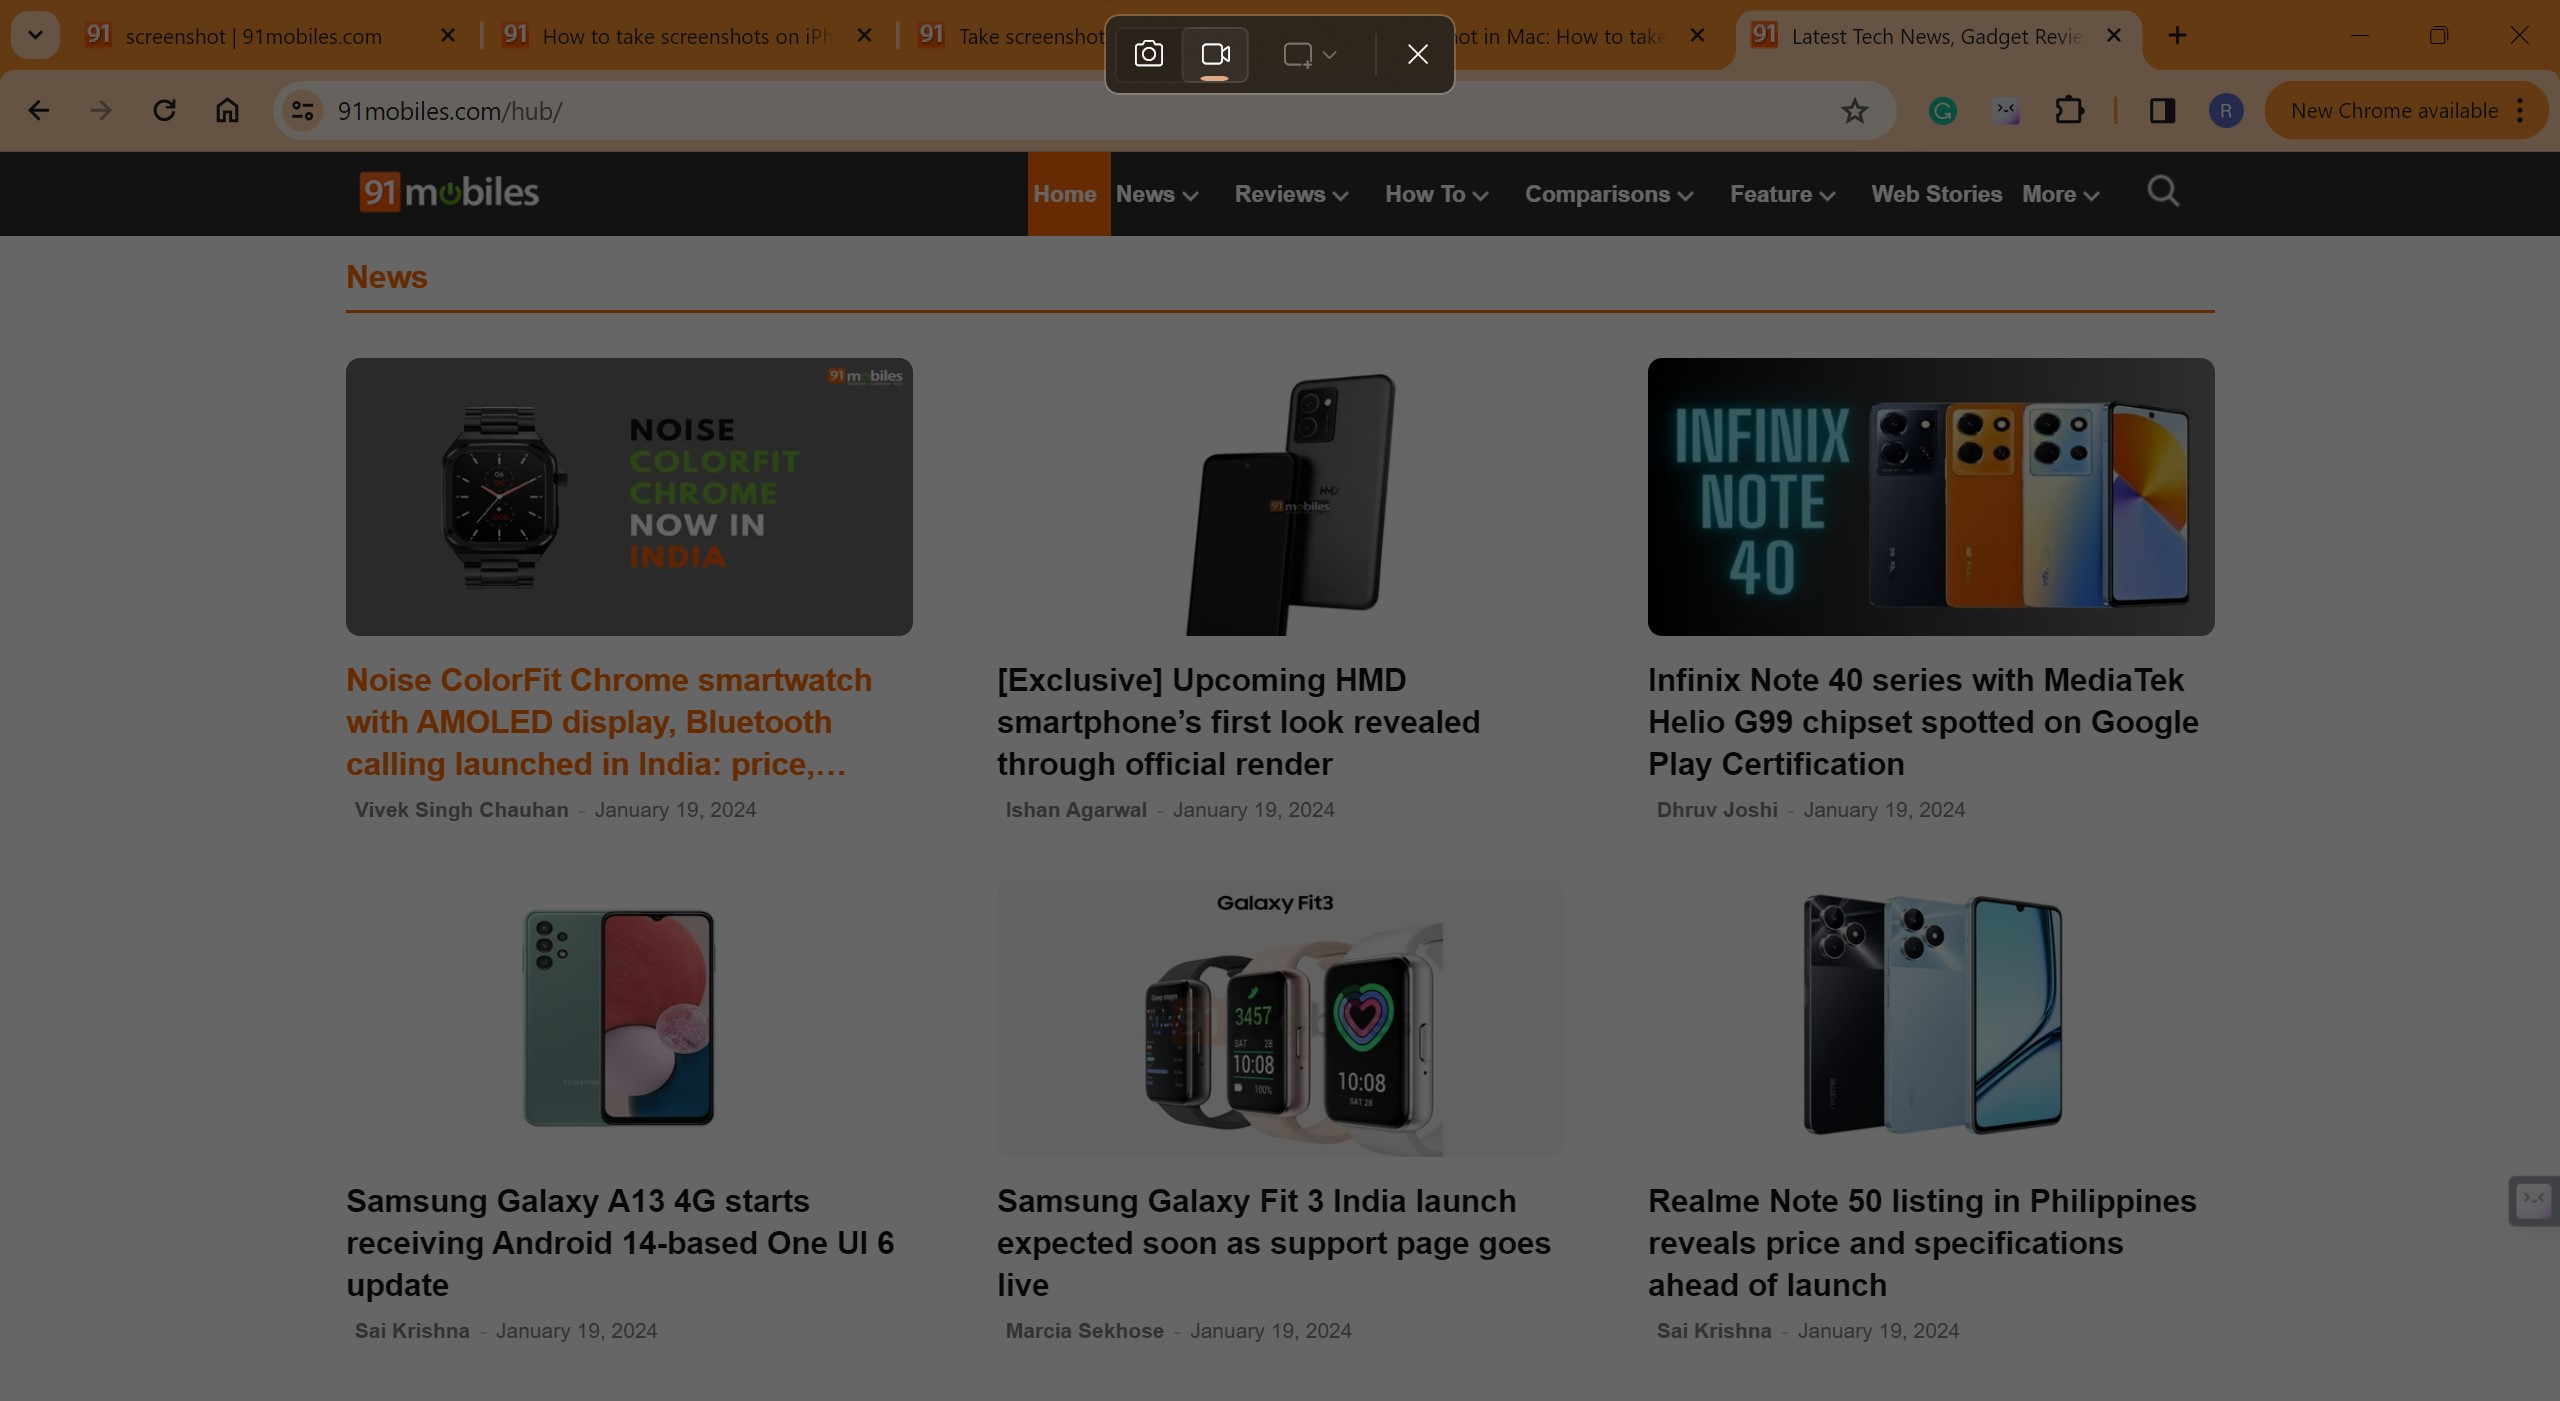This screenshot has width=2560, height=1401.
Task: Switch to the screenshot | 91mobiles.com tab
Action: click(254, 36)
